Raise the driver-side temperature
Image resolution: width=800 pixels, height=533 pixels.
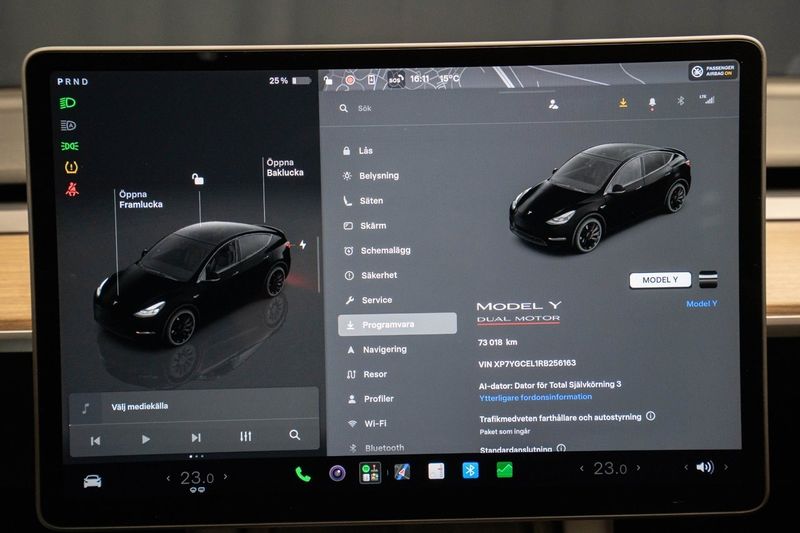pyautogui.click(x=226, y=476)
